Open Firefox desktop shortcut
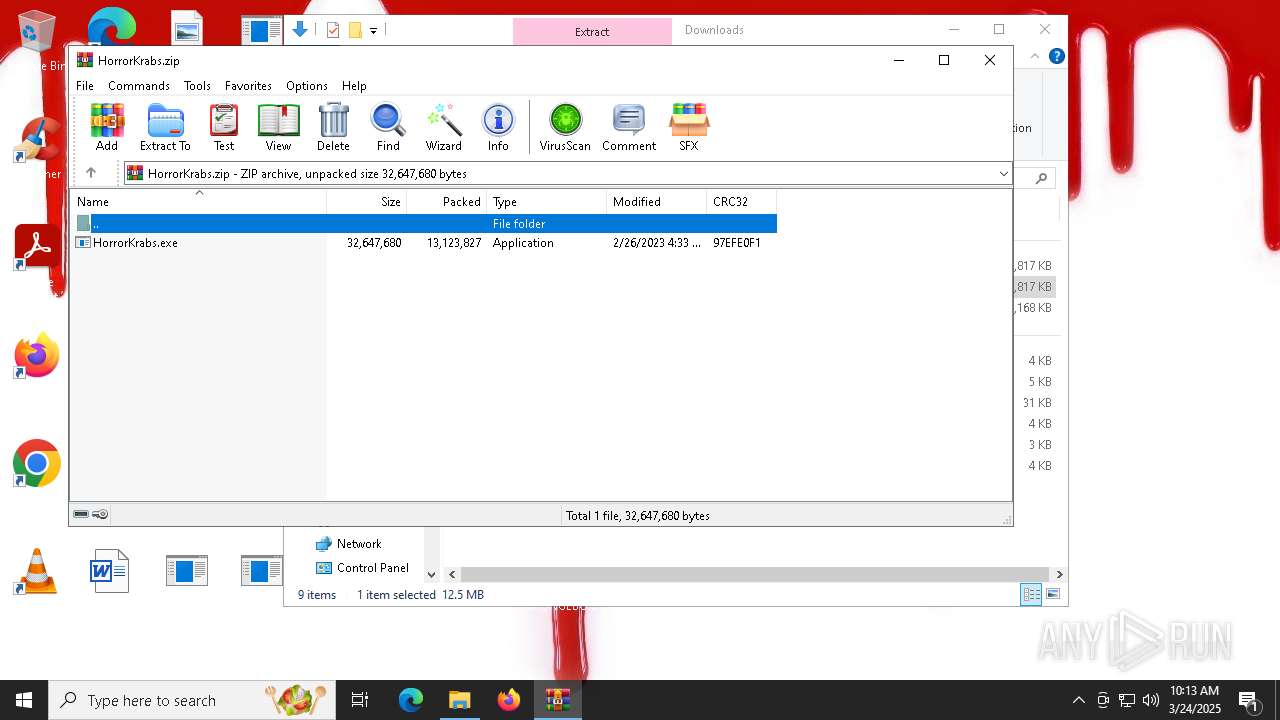Screen dimensions: 1280x720 click(37, 356)
